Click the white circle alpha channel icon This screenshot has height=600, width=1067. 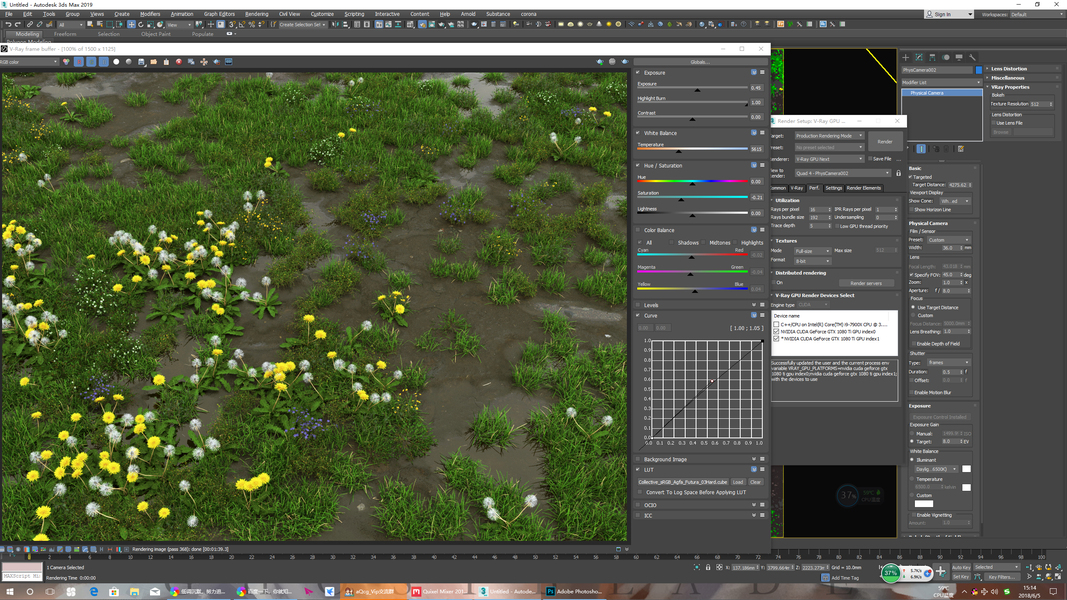(x=116, y=62)
